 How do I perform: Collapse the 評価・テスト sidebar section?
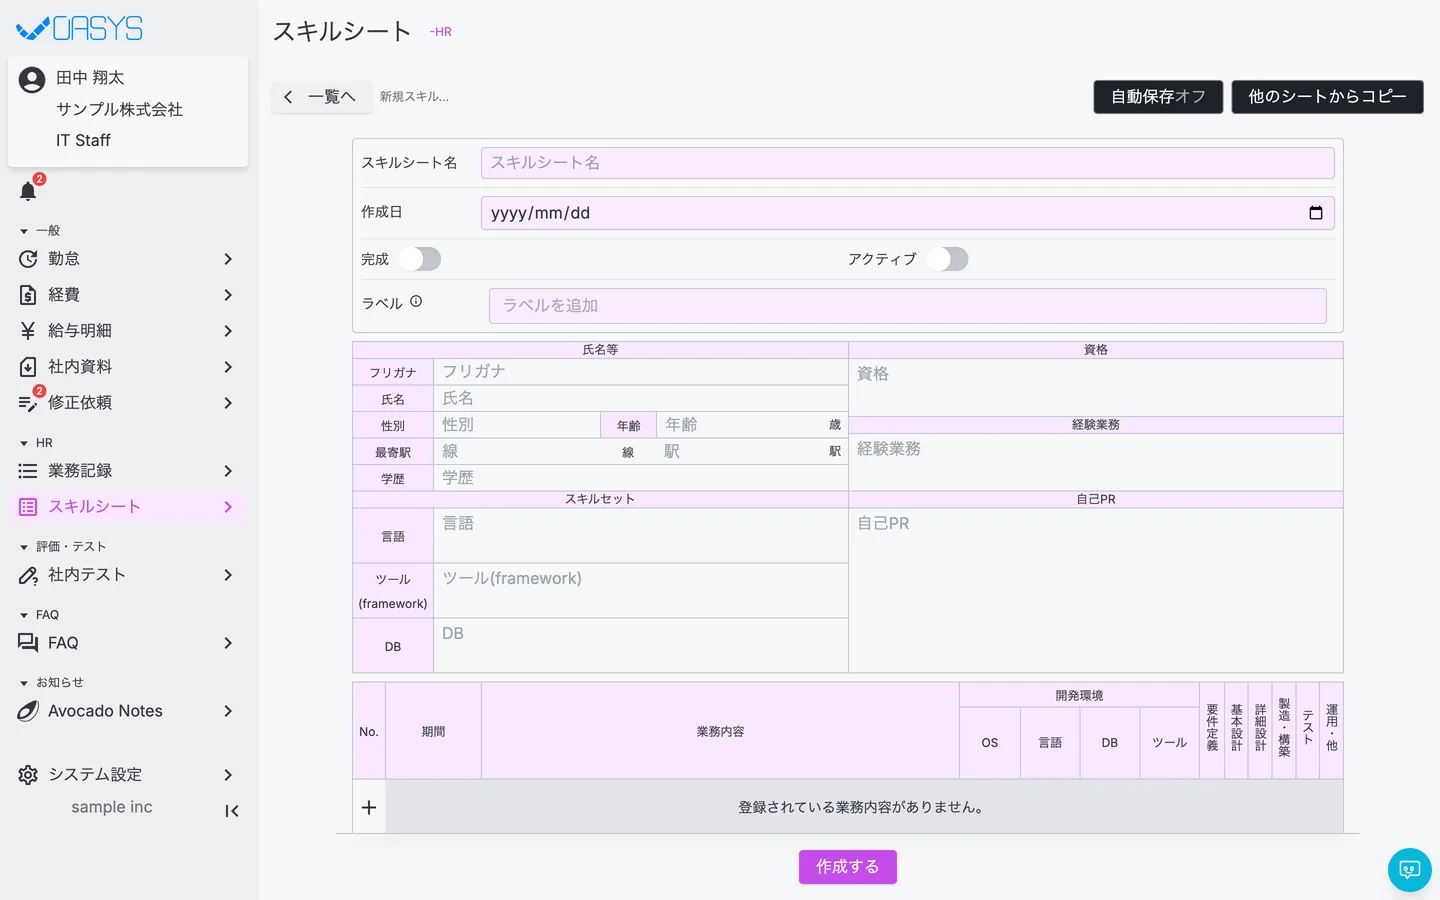pyautogui.click(x=24, y=547)
